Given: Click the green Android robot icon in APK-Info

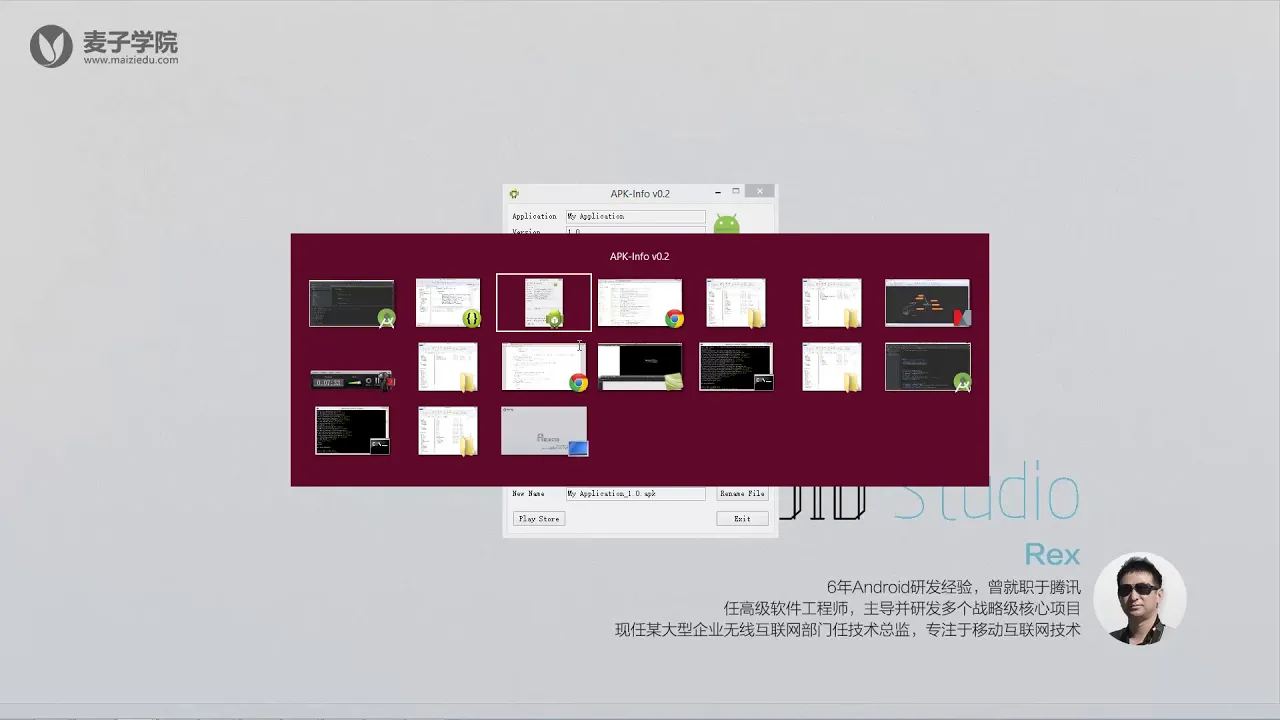Looking at the screenshot, I should click(727, 223).
